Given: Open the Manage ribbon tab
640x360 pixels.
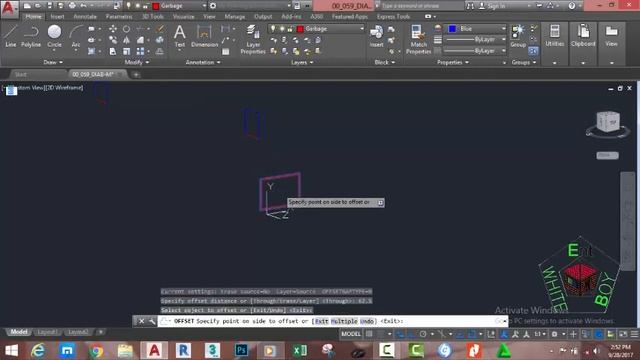Looking at the screenshot, I should pyautogui.click(x=235, y=17).
